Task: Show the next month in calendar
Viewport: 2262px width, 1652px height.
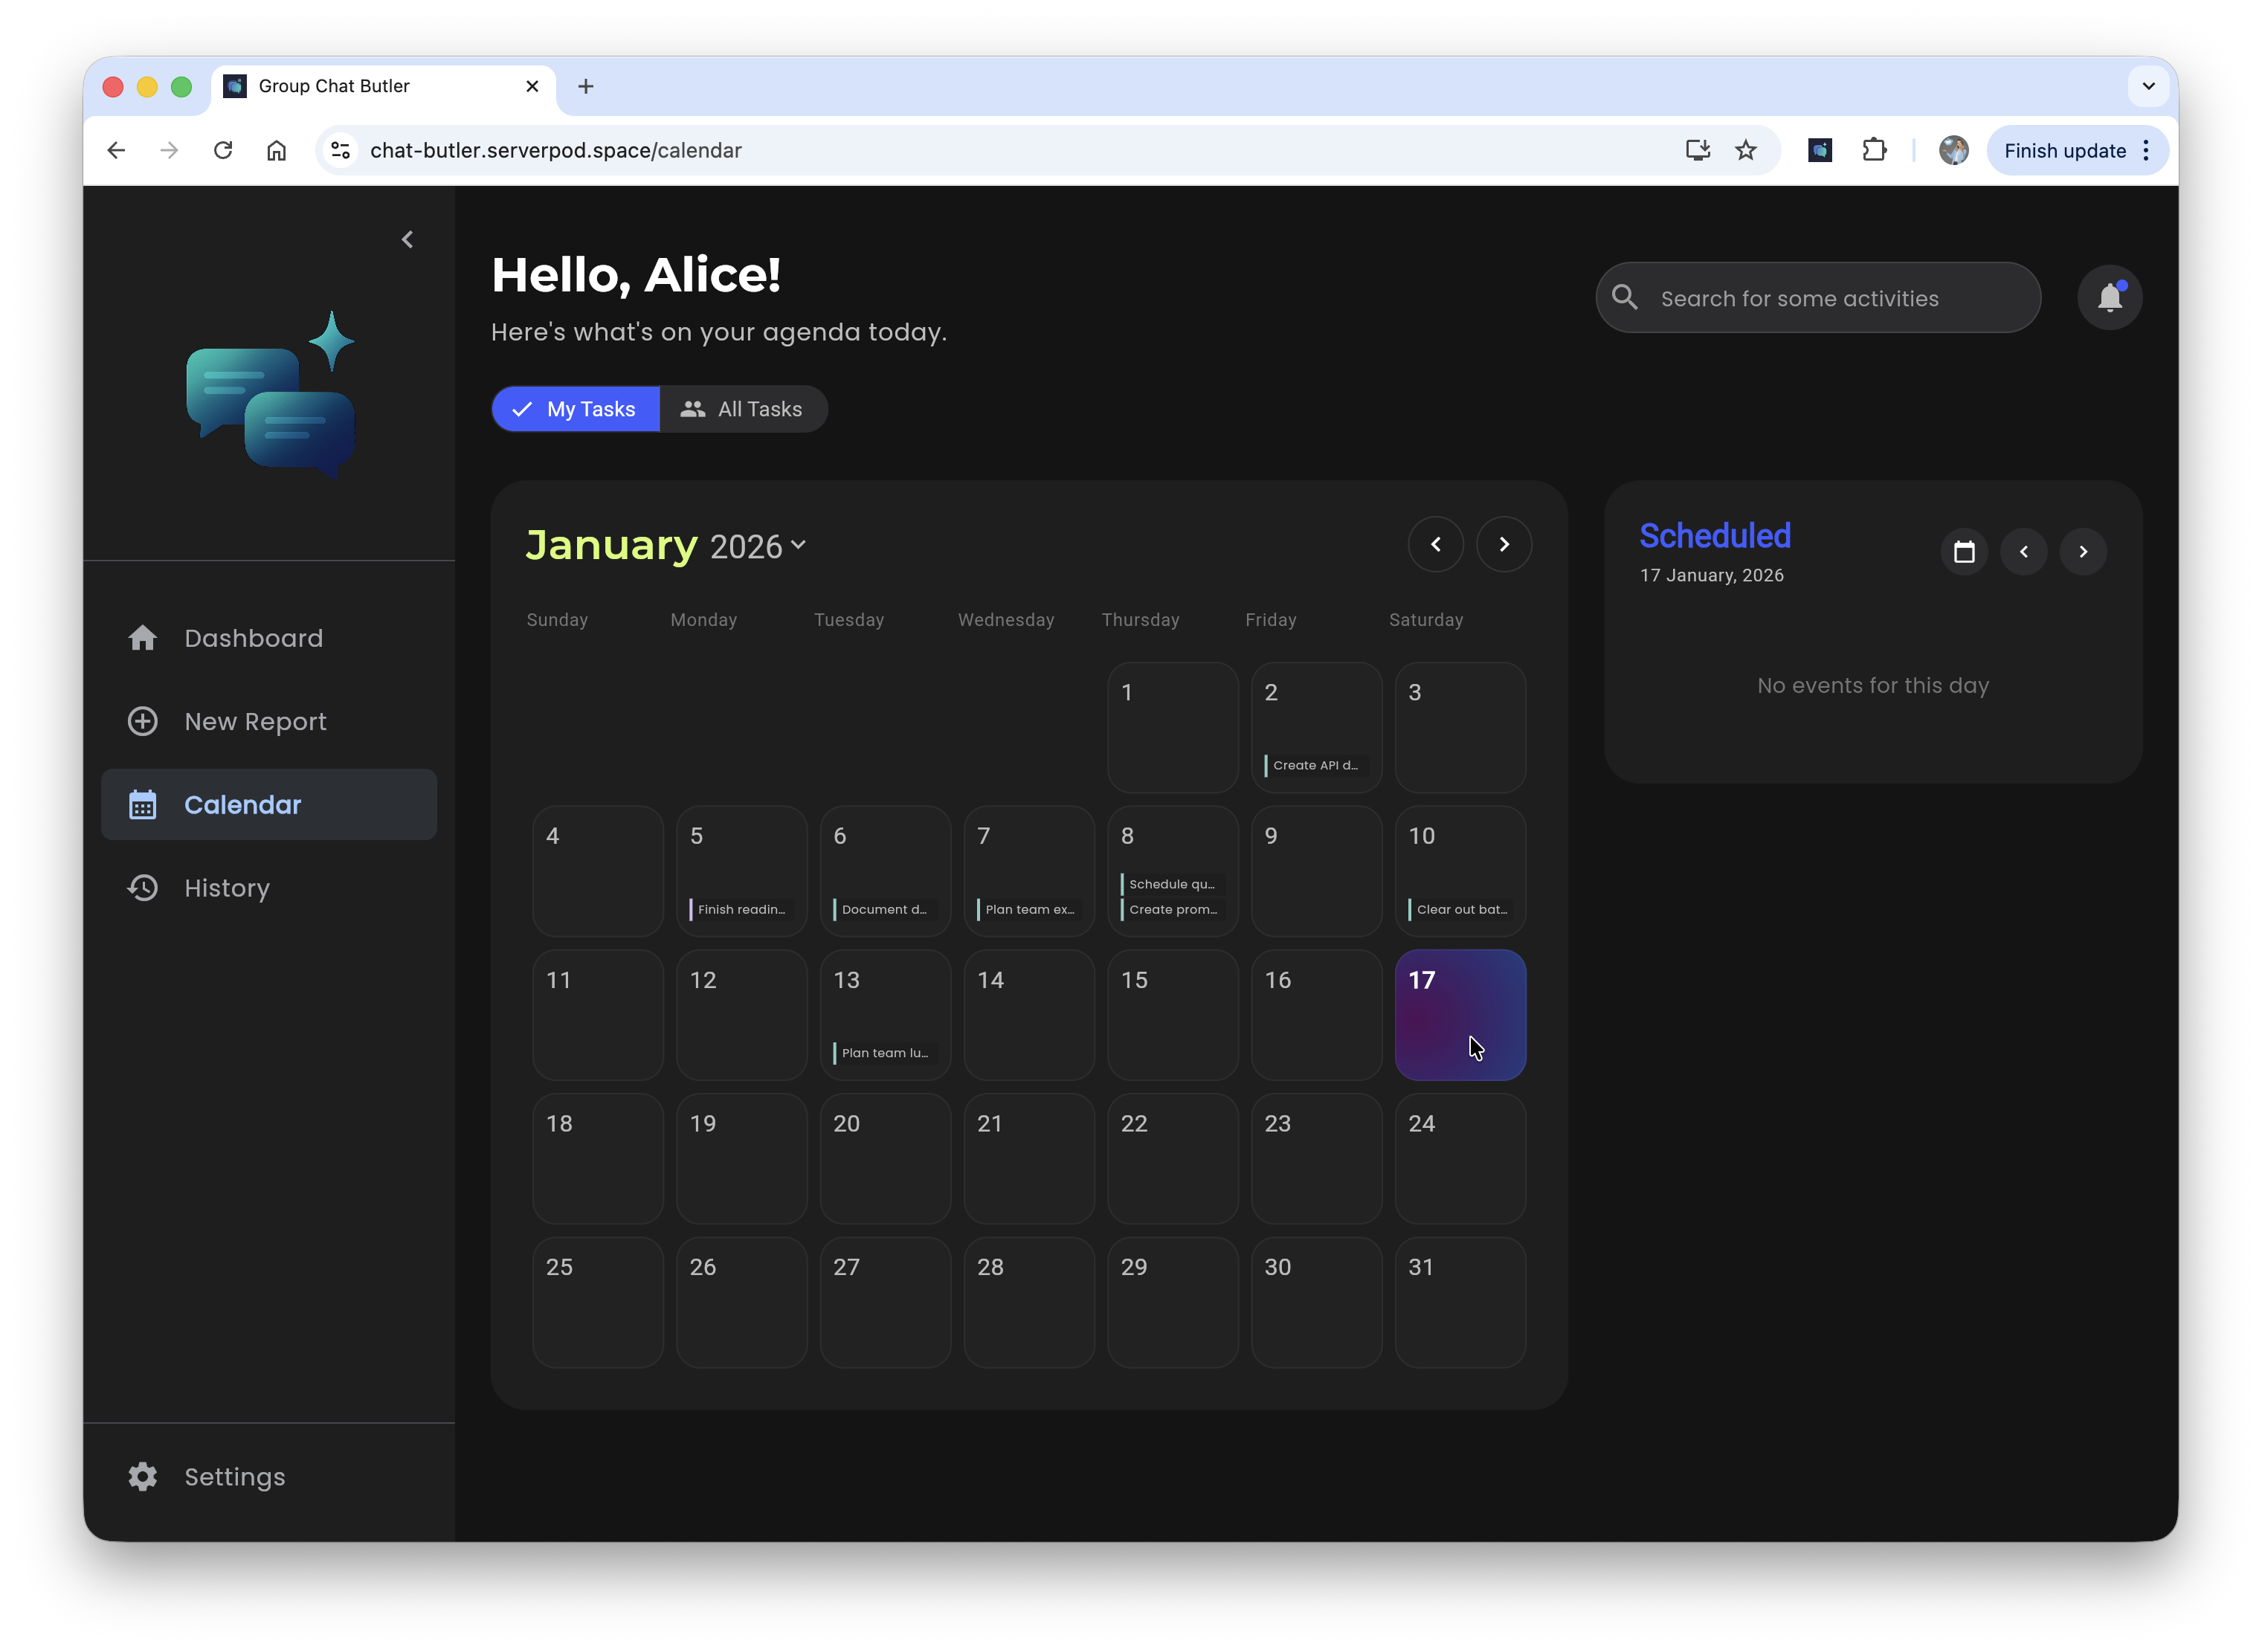Action: click(x=1503, y=544)
